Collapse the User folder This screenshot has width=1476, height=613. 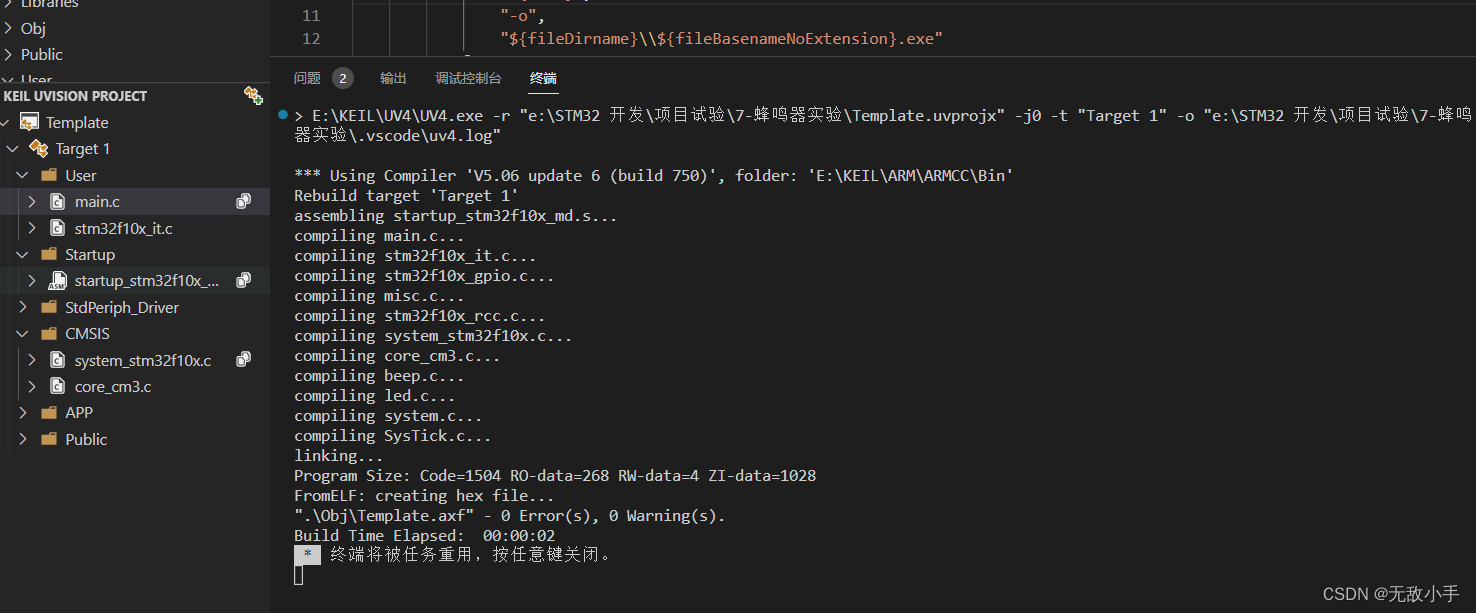pyautogui.click(x=23, y=175)
